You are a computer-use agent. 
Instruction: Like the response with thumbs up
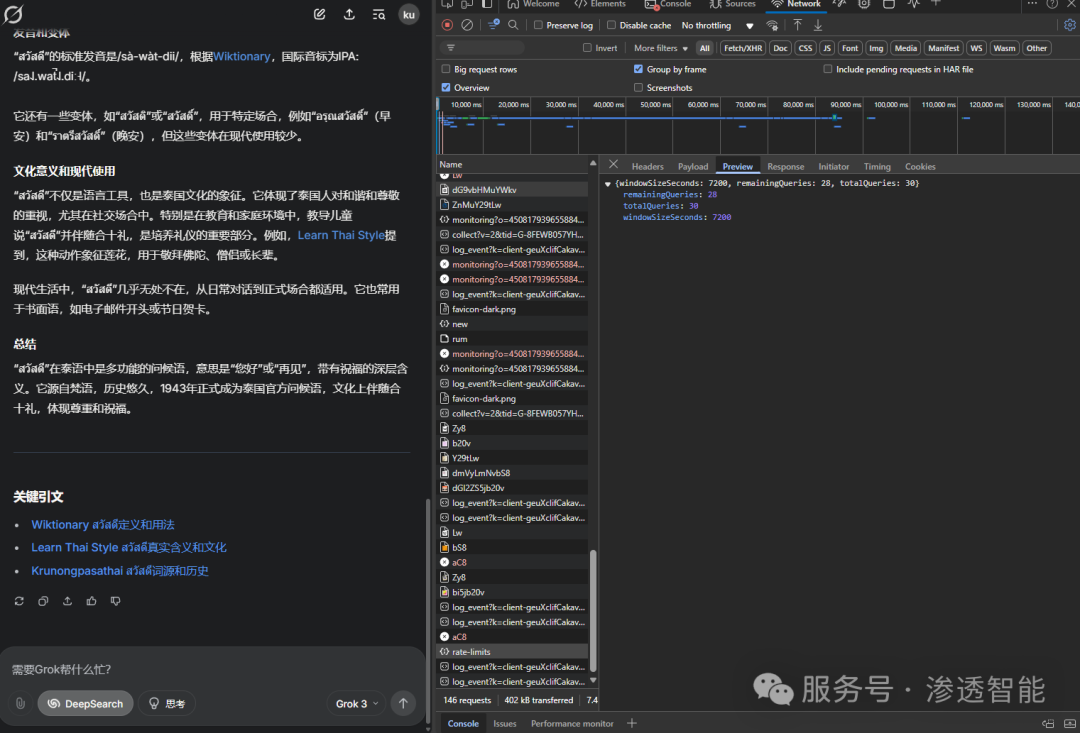(92, 601)
